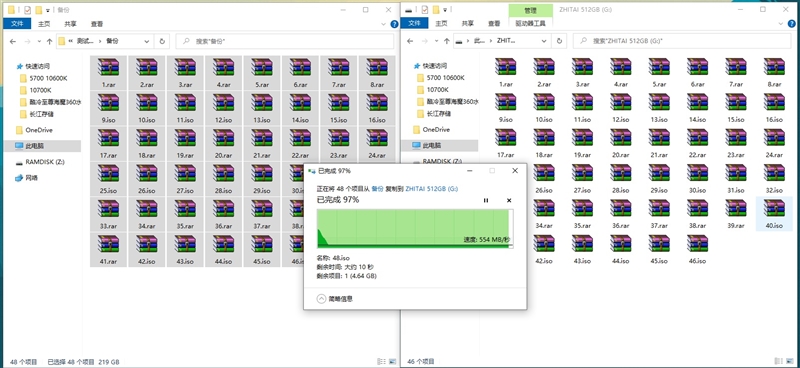Image resolution: width=800 pixels, height=368 pixels.
Task: Open 共享 tab in 备份 window
Action: point(70,23)
